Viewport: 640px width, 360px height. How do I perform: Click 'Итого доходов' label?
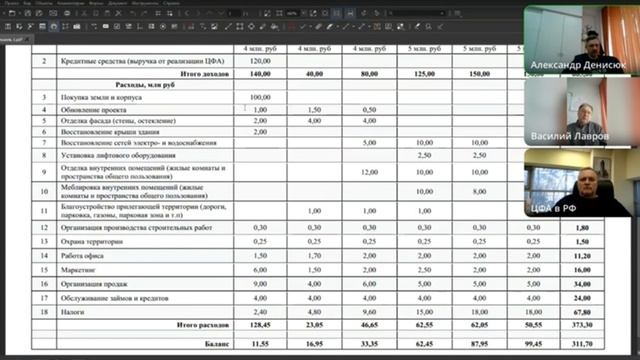point(204,74)
